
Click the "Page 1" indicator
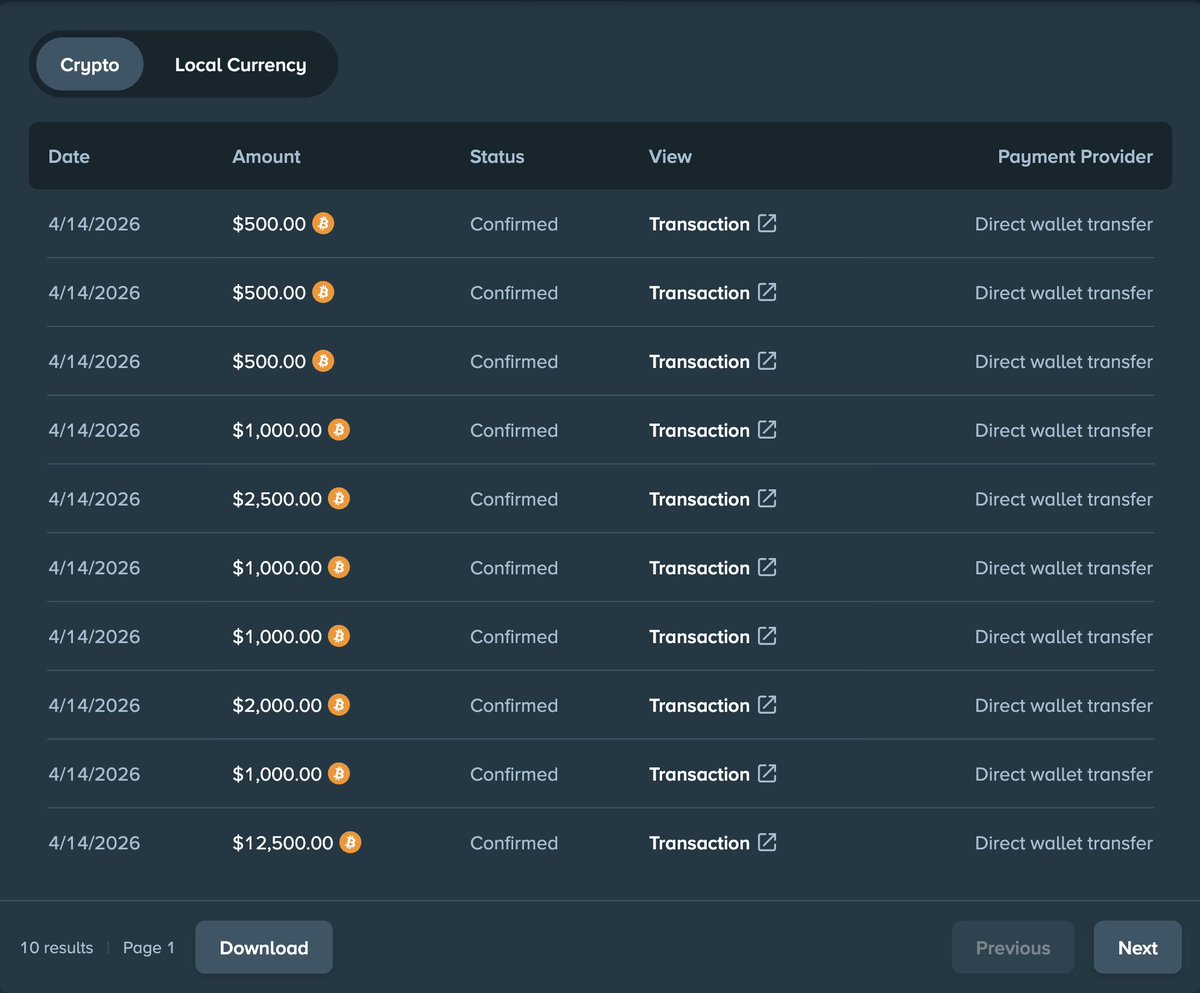tap(149, 947)
